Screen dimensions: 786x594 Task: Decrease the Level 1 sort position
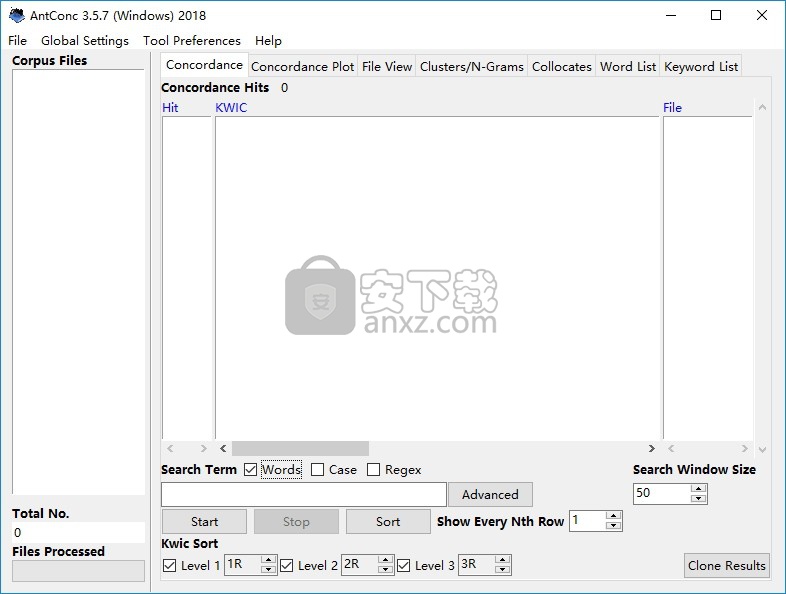(x=269, y=569)
